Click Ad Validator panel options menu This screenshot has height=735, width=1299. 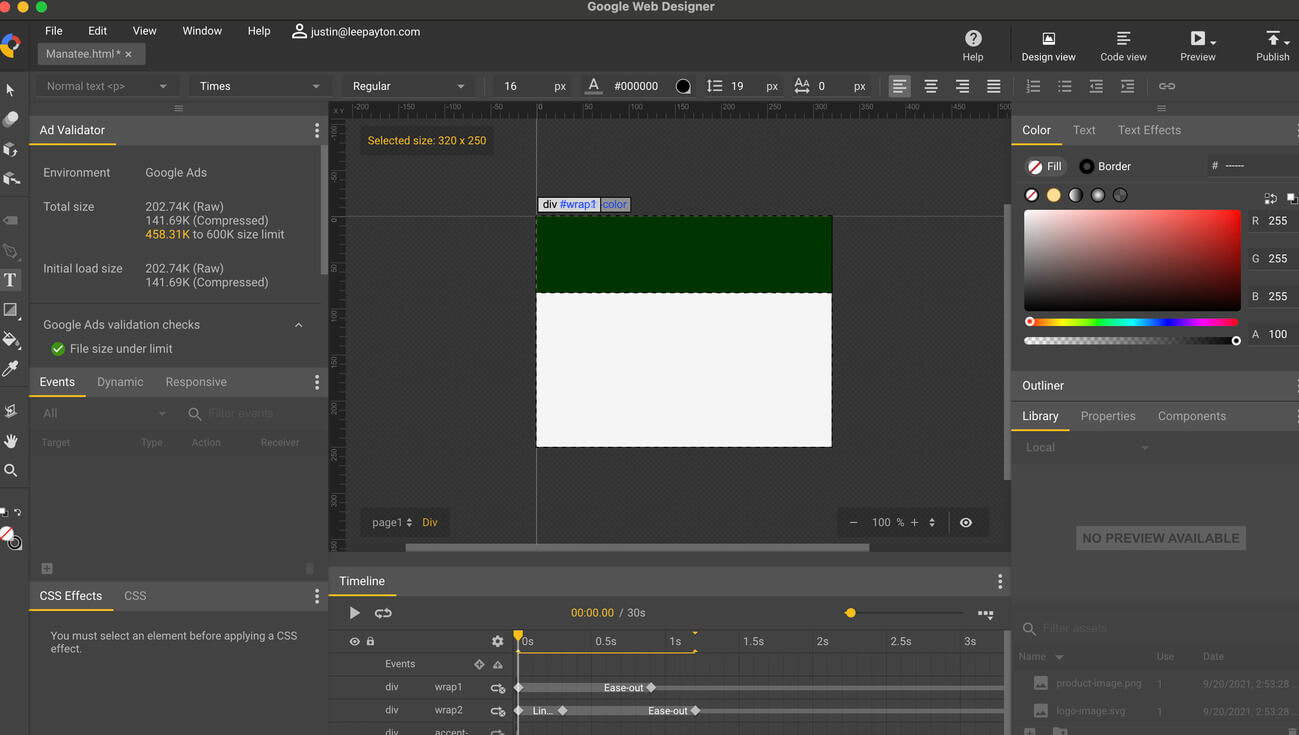pyautogui.click(x=317, y=130)
